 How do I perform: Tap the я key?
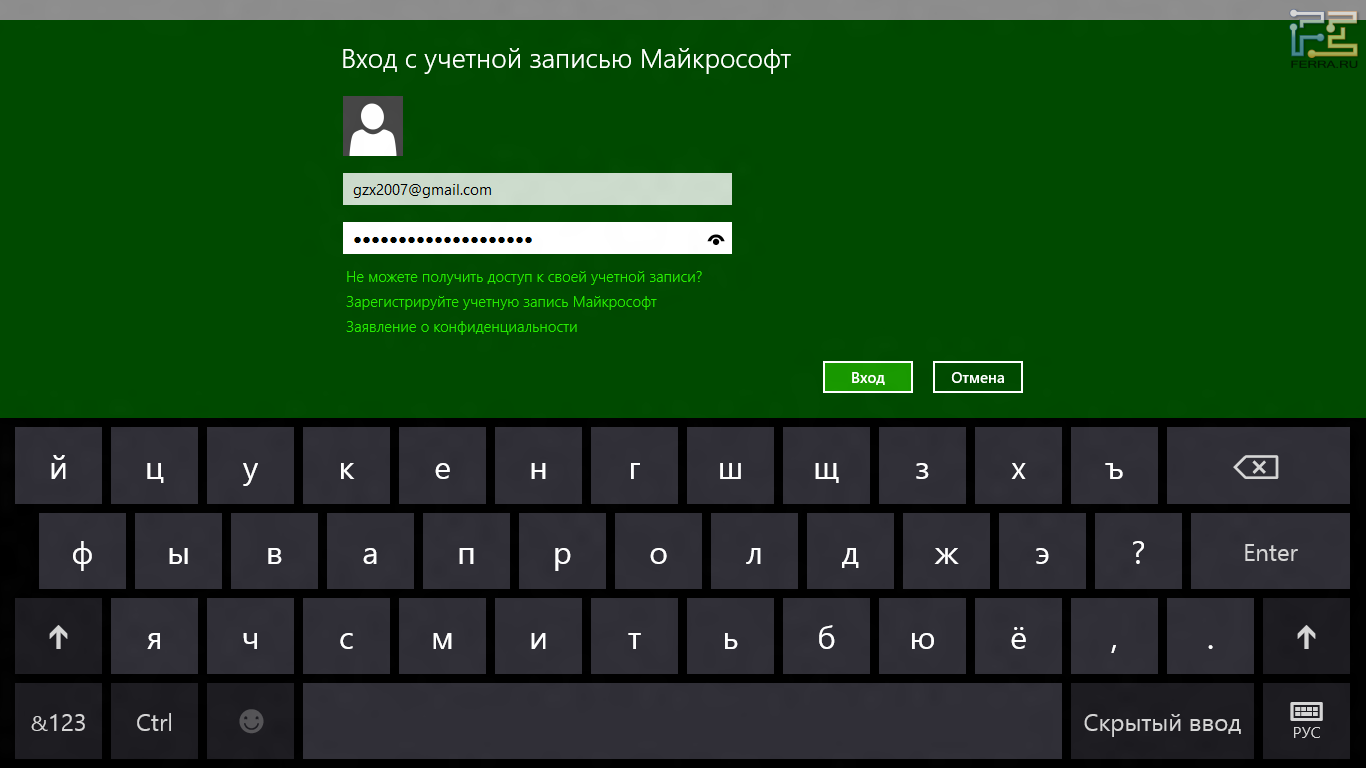154,637
